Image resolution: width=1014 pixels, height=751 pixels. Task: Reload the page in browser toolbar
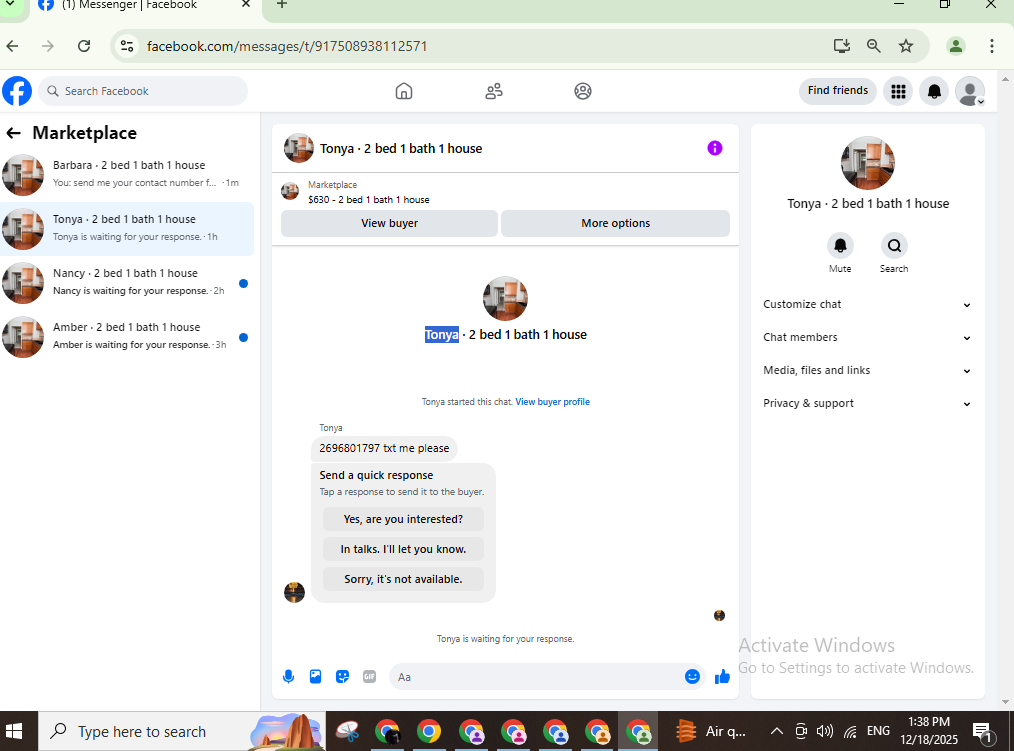(x=84, y=46)
